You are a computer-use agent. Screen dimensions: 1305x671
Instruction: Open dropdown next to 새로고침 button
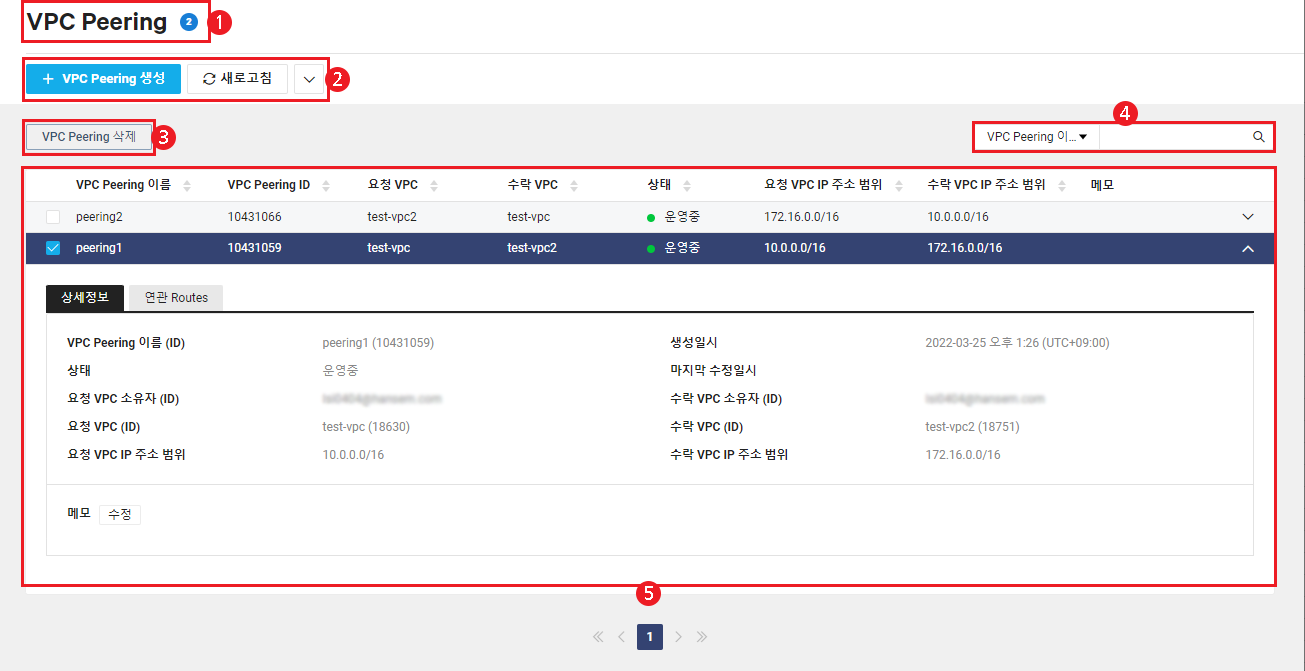click(x=309, y=79)
